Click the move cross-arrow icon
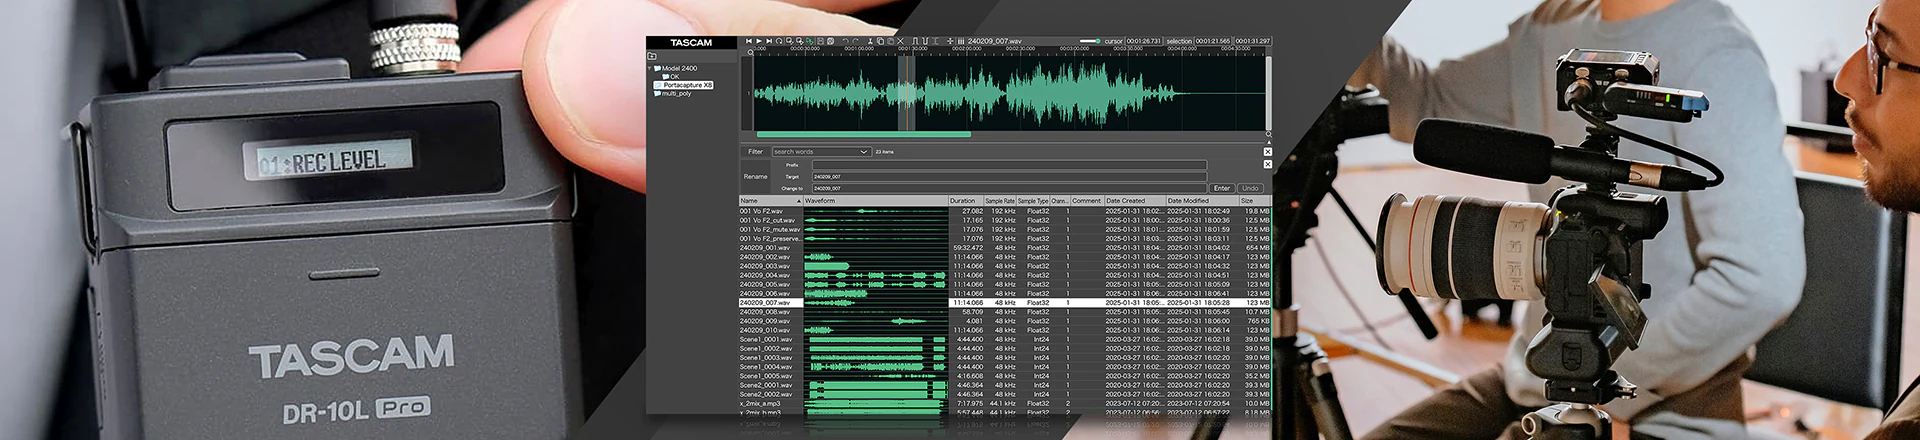 coord(950,41)
